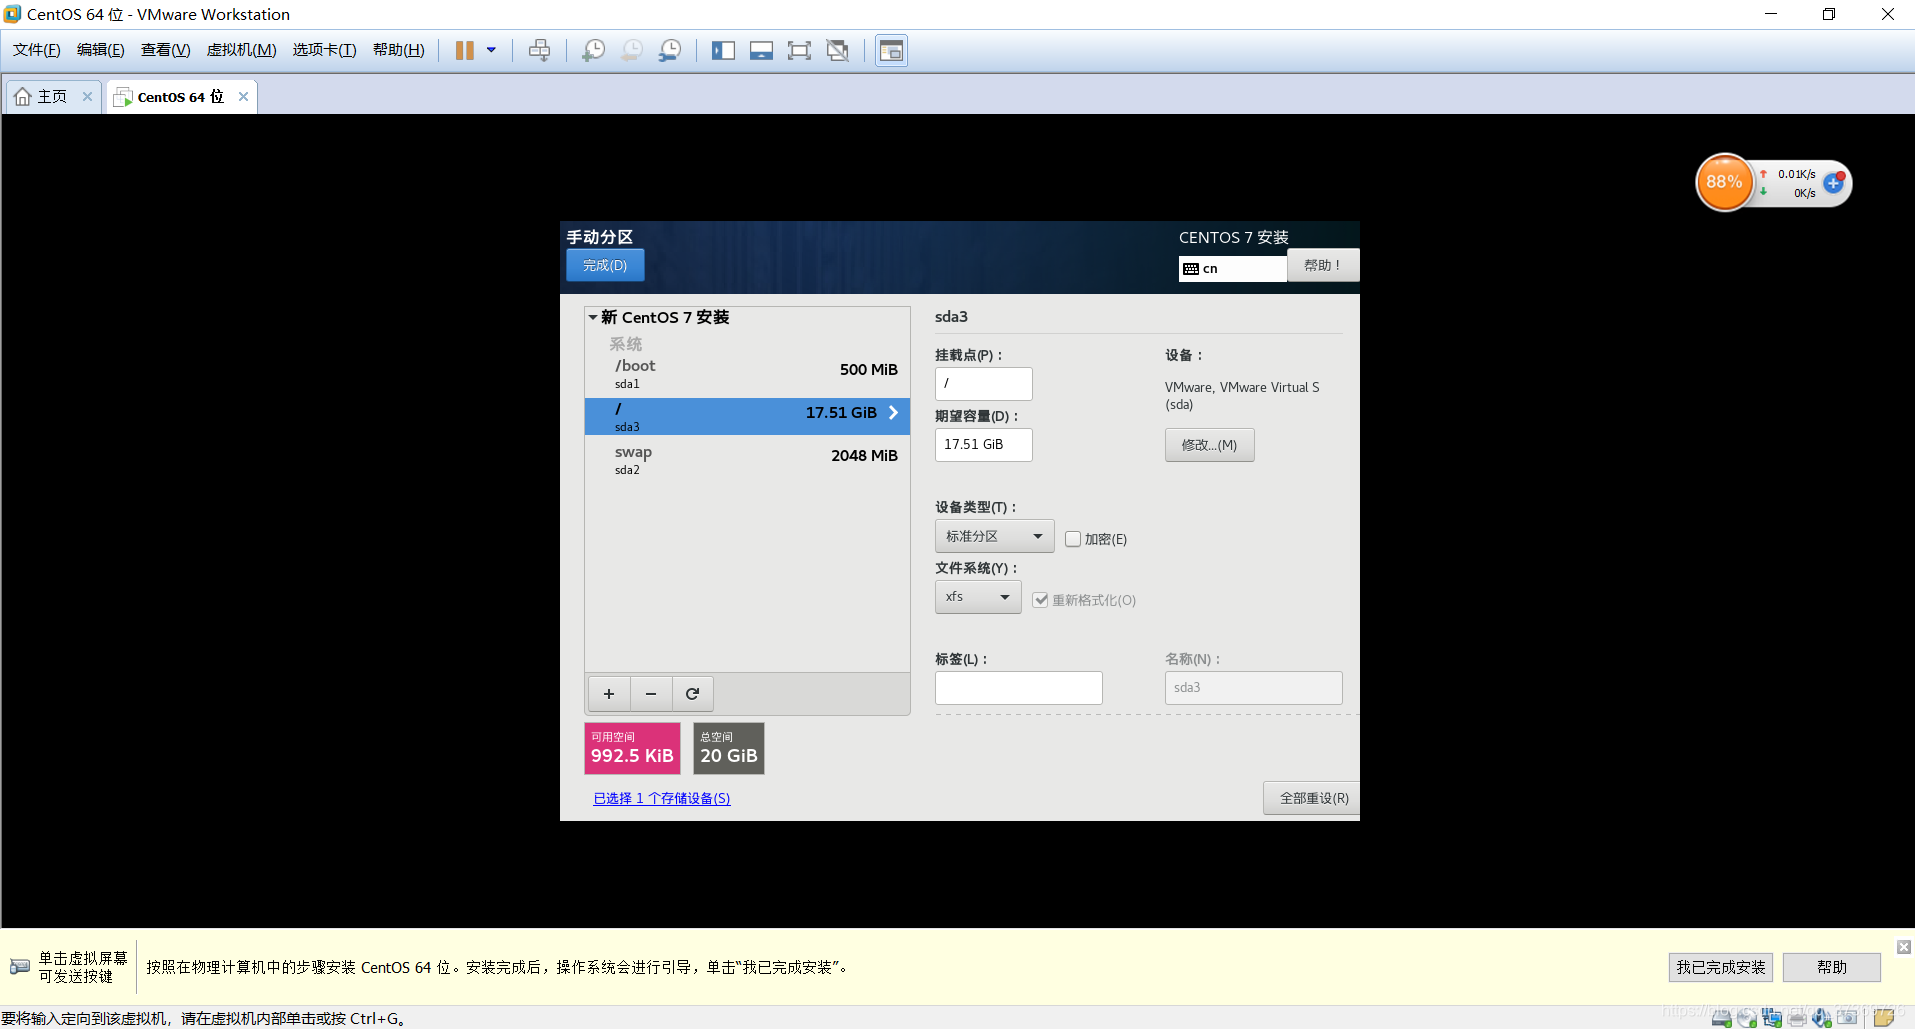Take a snapshot of the VM
This screenshot has width=1915, height=1029.
click(x=593, y=50)
